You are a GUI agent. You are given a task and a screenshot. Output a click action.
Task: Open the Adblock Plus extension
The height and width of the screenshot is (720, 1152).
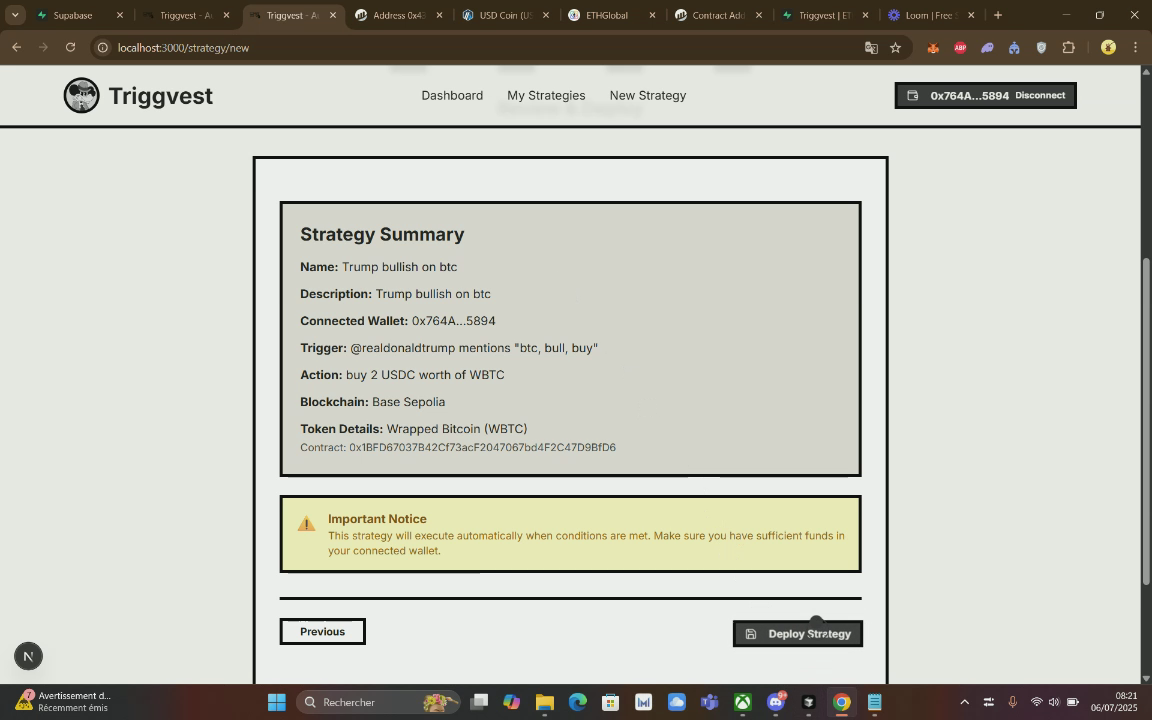click(x=960, y=48)
